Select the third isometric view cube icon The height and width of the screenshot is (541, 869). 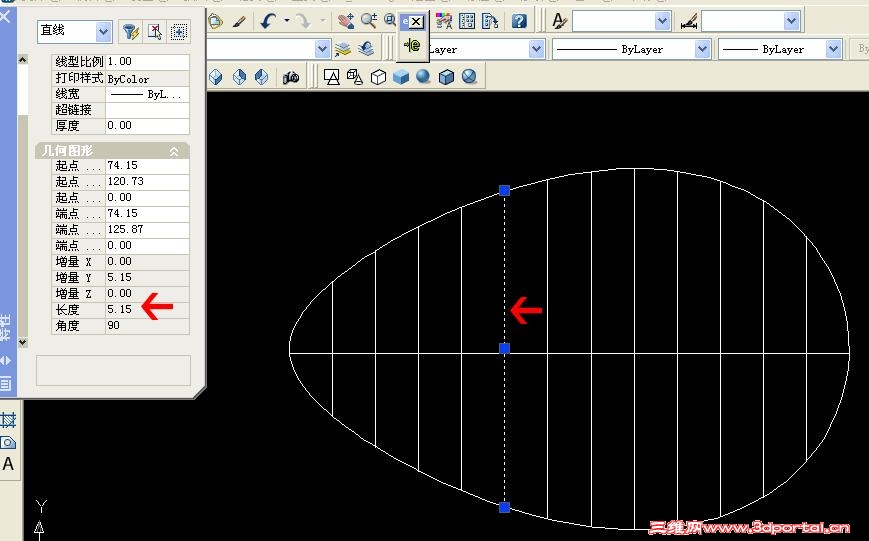point(262,76)
